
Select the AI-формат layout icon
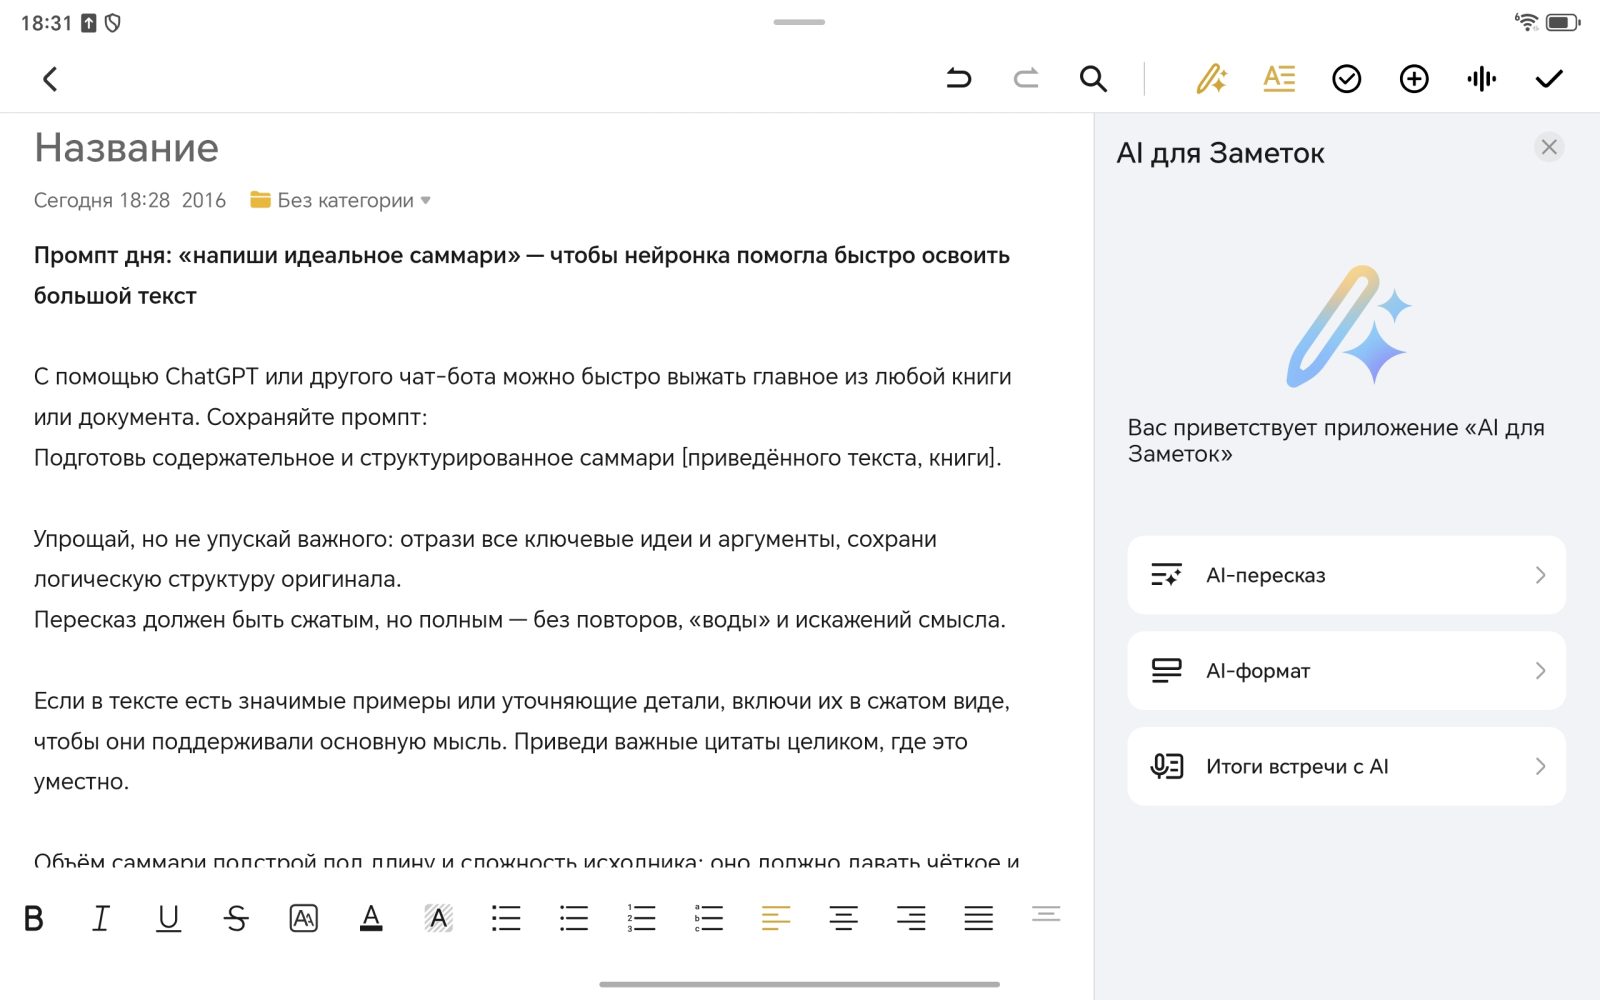pyautogui.click(x=1166, y=671)
